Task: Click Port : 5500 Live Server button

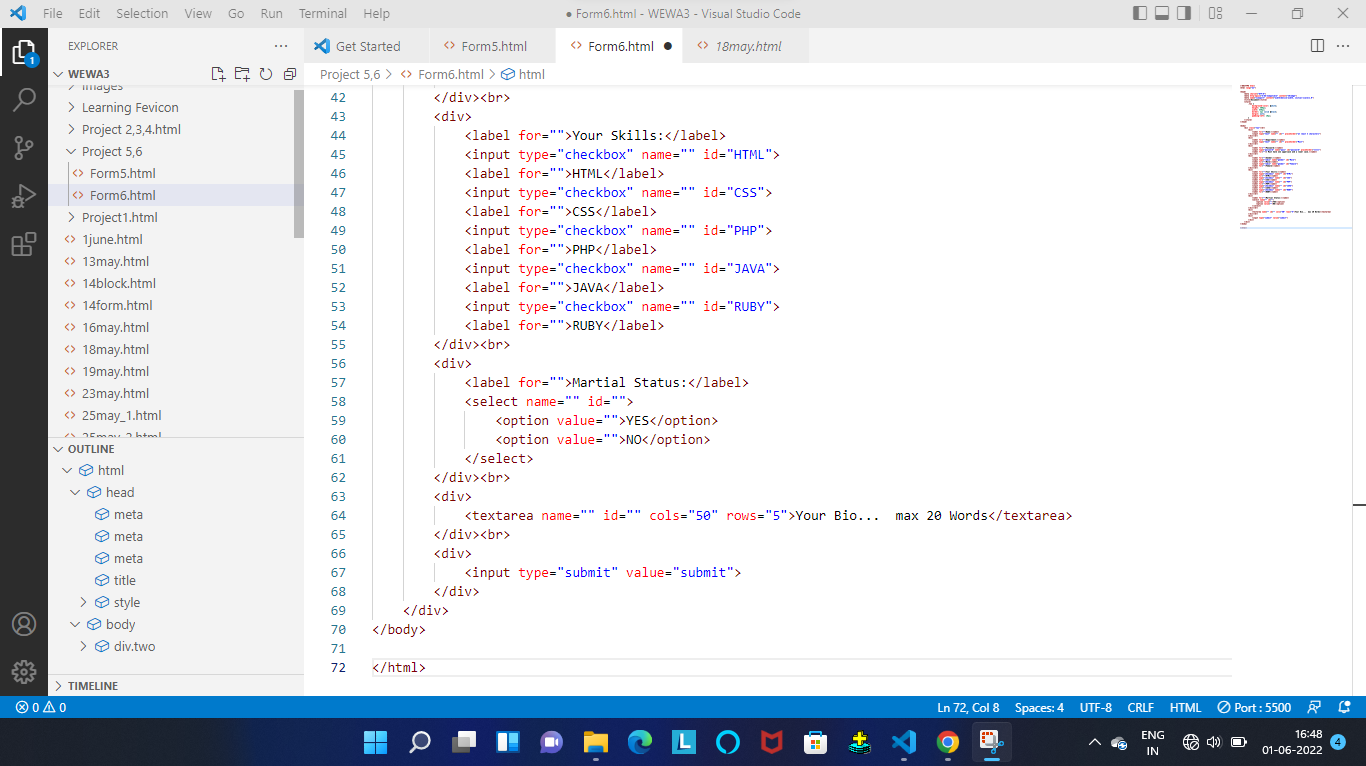Action: [x=1254, y=707]
